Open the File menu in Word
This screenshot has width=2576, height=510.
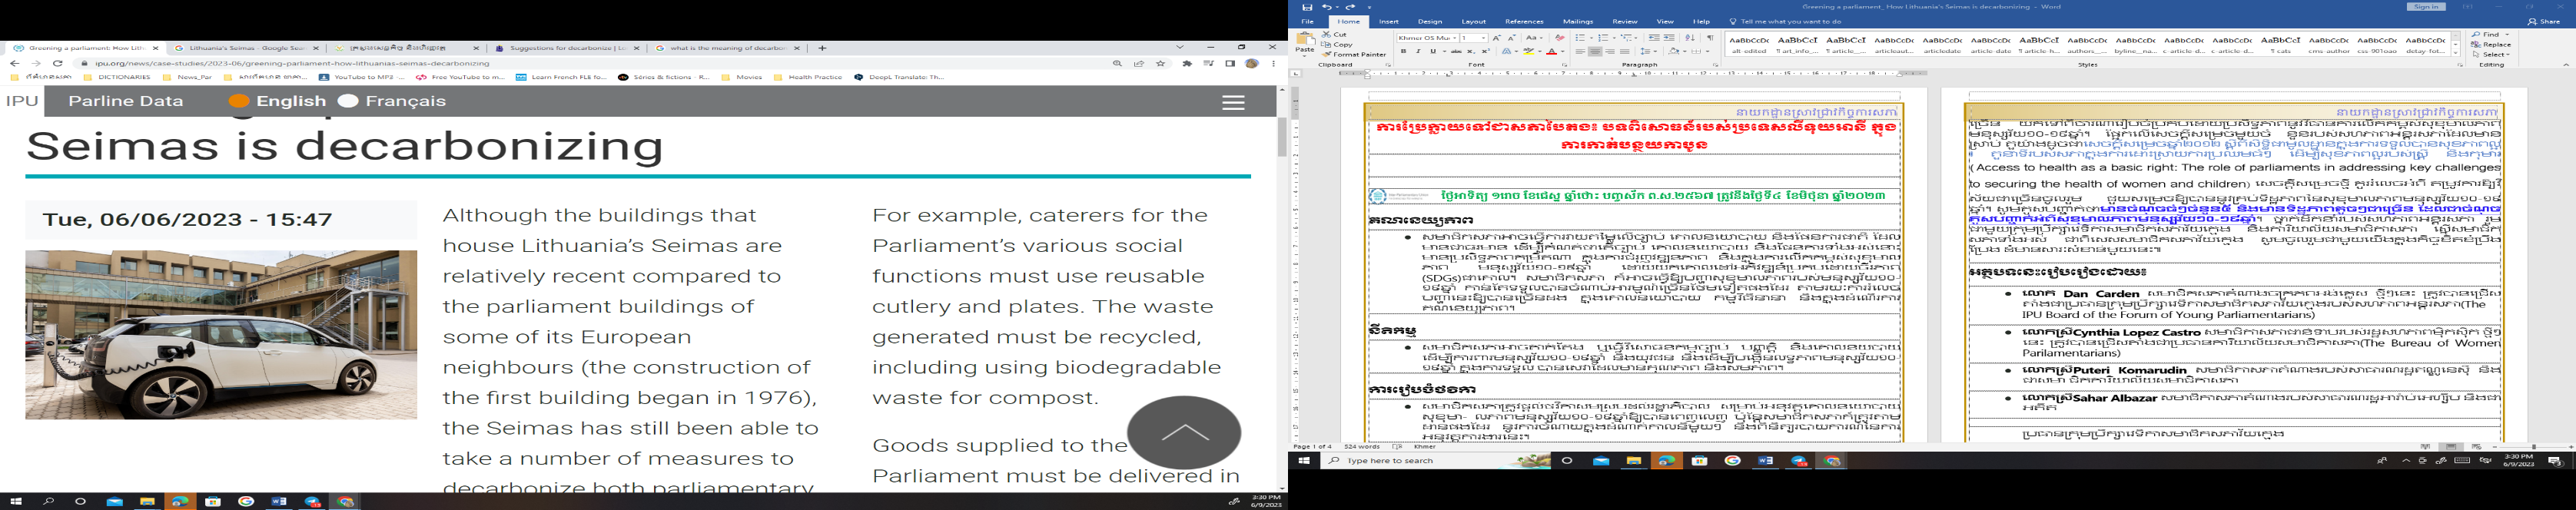pyautogui.click(x=1307, y=21)
